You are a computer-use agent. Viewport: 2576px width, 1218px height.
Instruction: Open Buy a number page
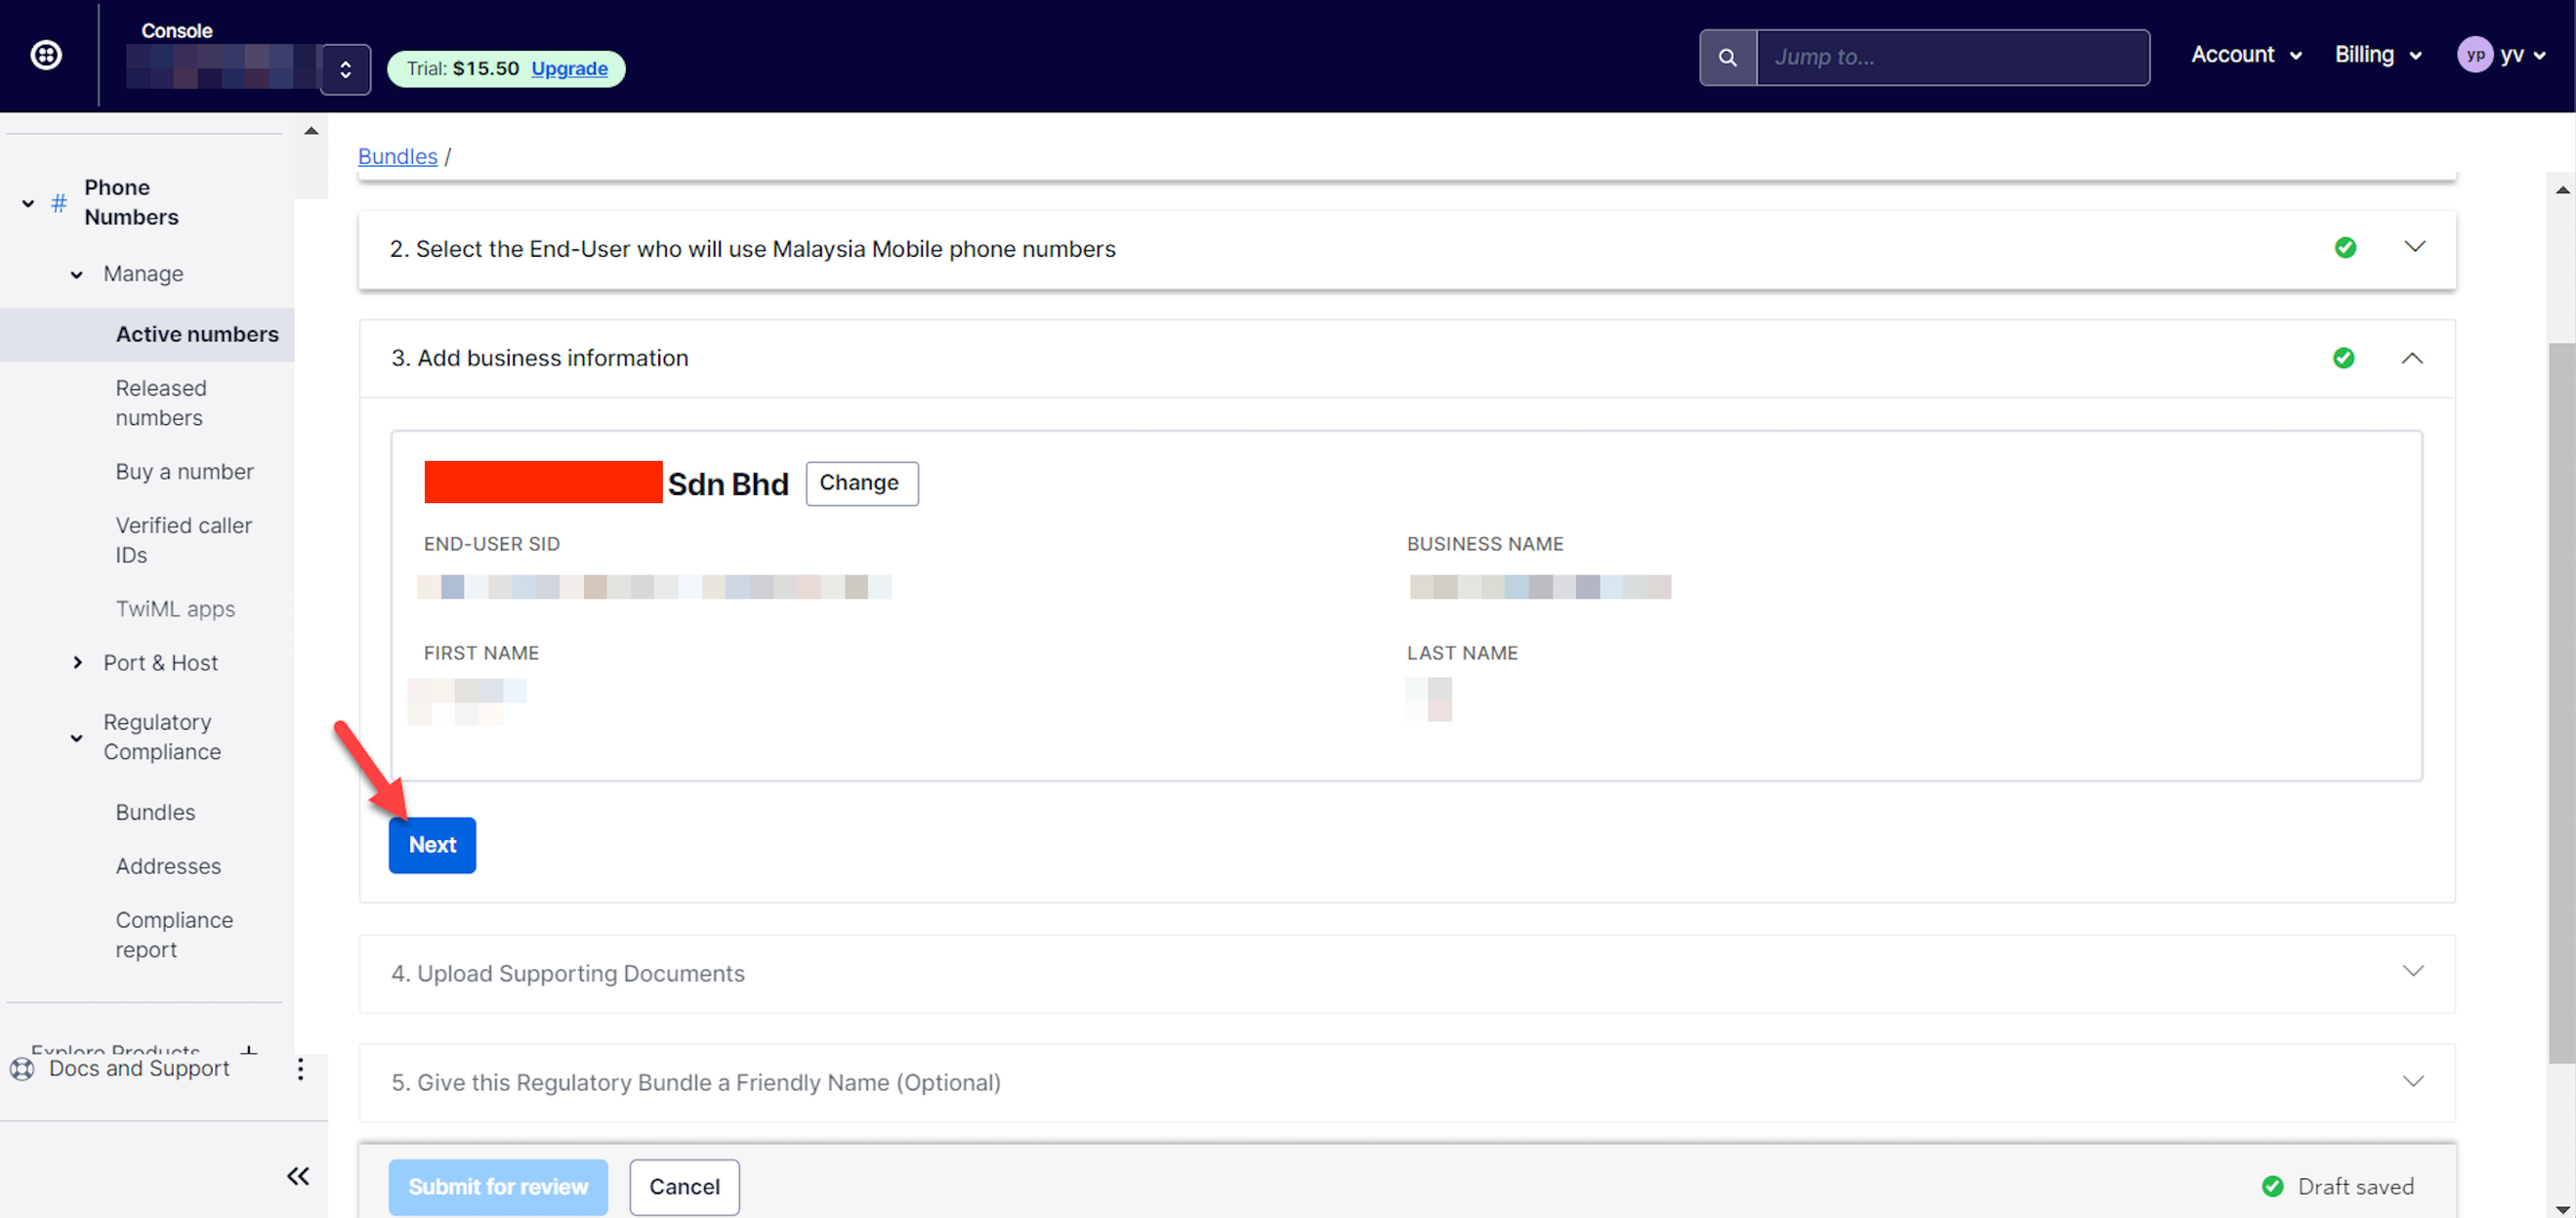[184, 471]
